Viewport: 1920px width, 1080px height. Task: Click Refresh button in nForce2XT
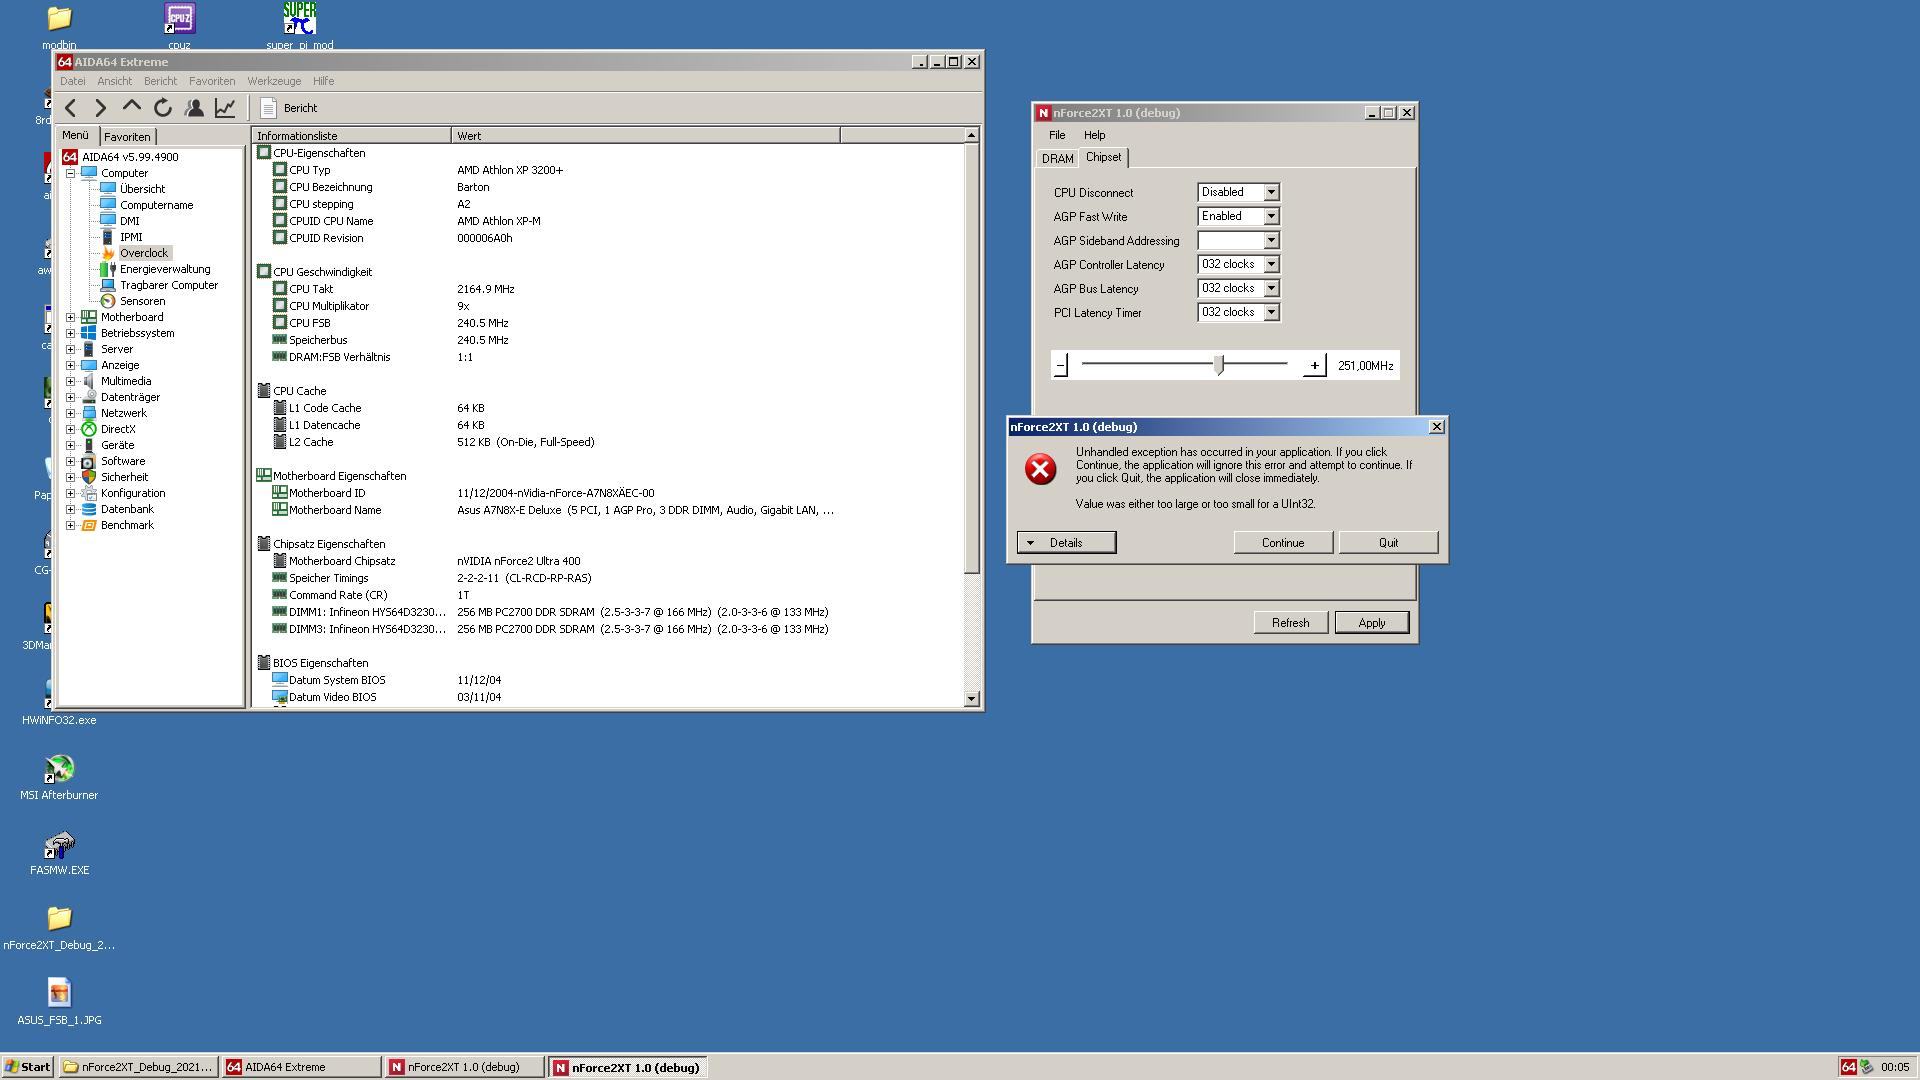click(x=1290, y=623)
